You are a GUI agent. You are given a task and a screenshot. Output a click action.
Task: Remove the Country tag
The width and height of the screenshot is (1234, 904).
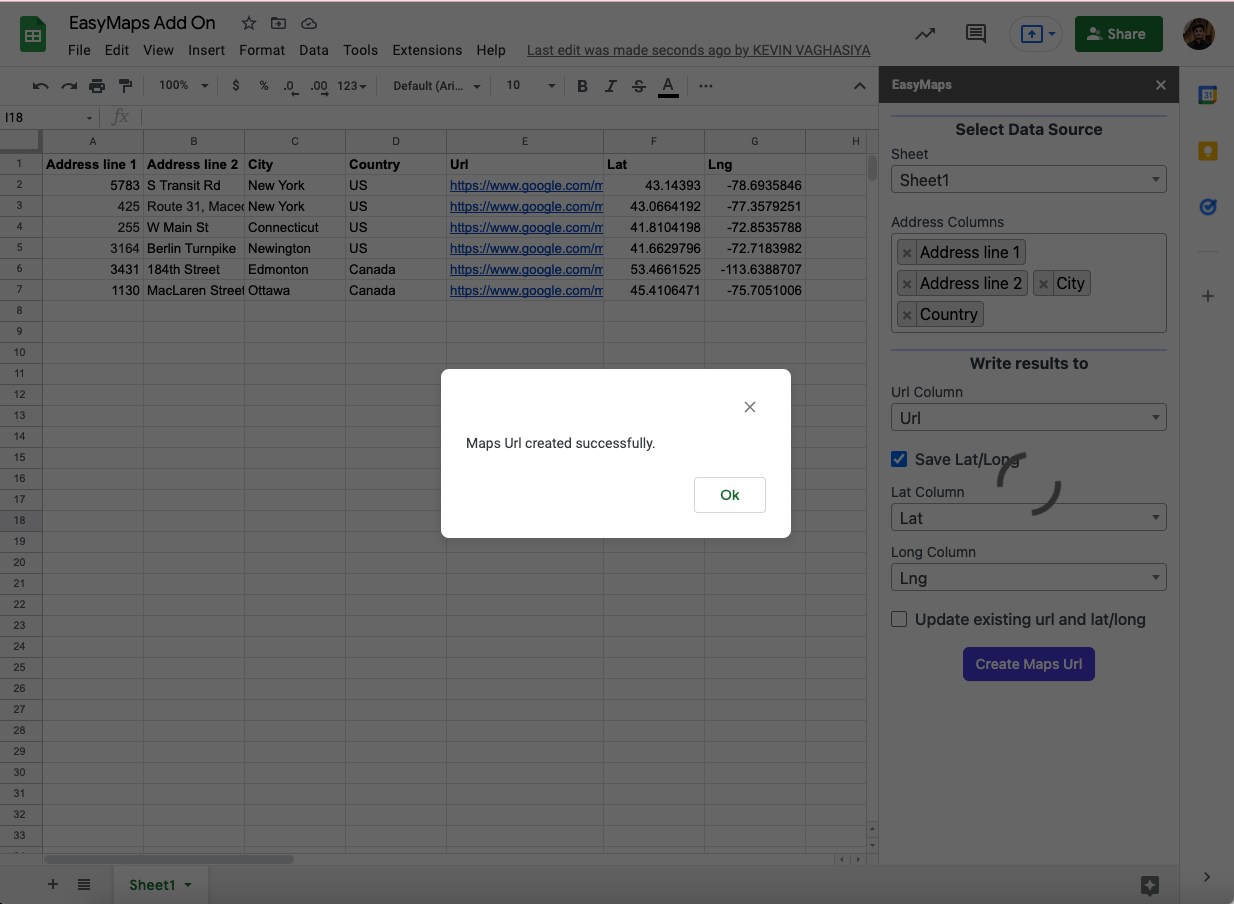click(907, 315)
